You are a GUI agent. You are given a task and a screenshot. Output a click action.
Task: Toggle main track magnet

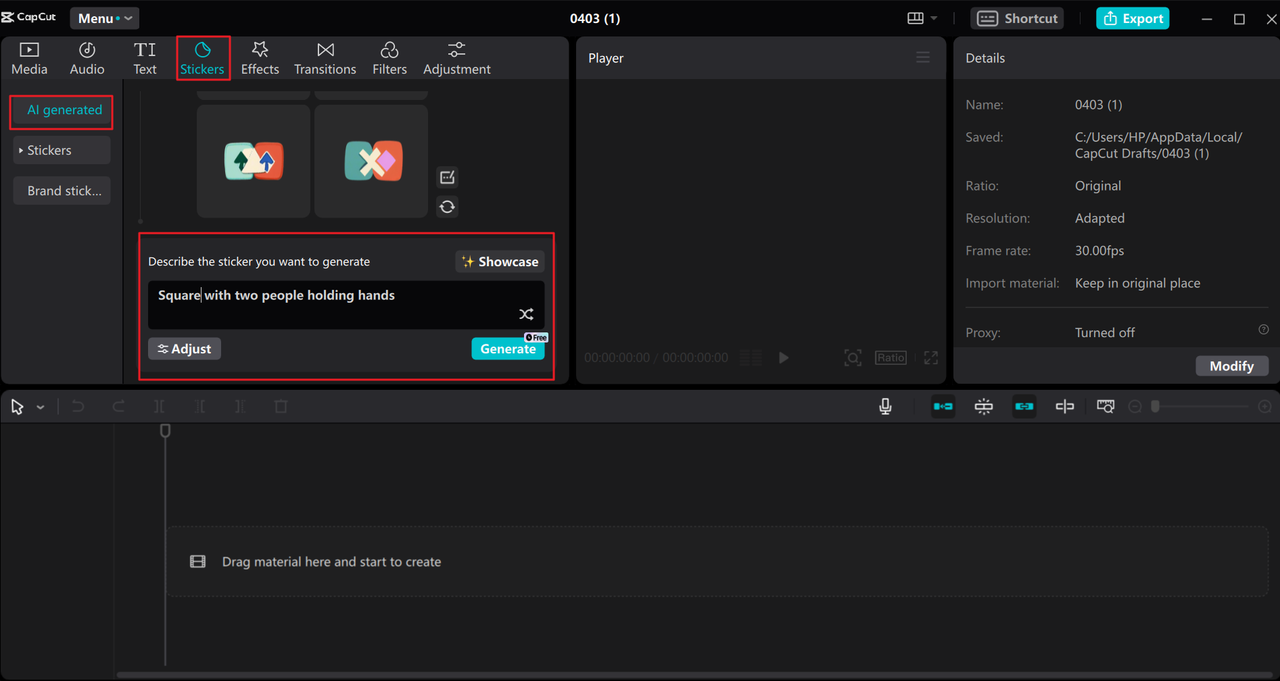(x=943, y=406)
